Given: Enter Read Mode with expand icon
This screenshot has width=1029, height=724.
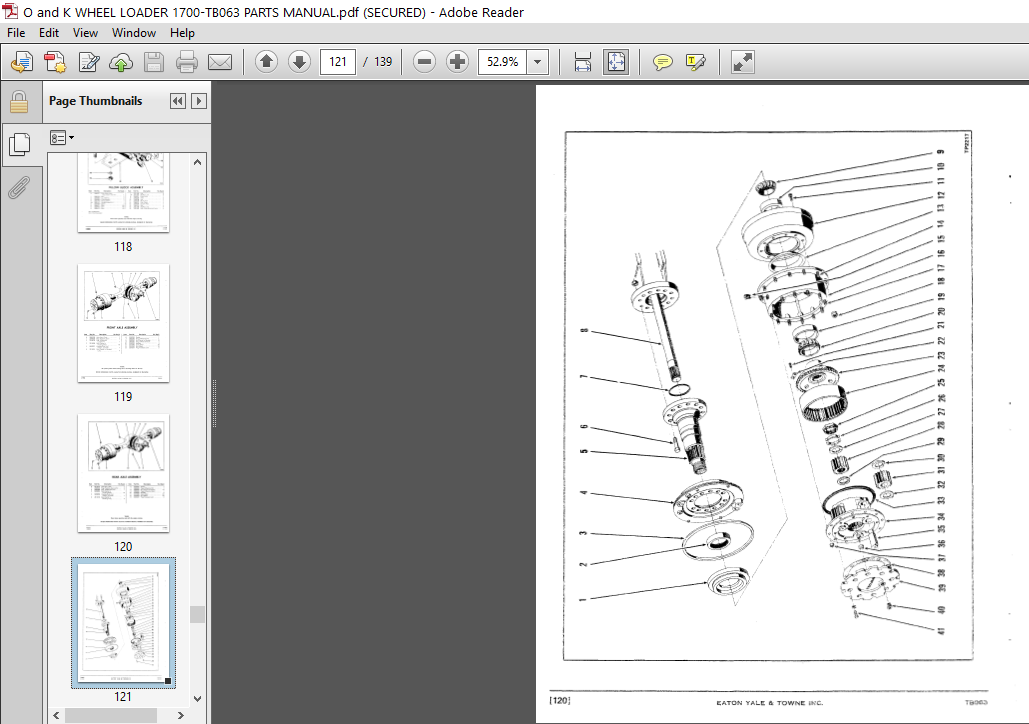Looking at the screenshot, I should point(743,62).
